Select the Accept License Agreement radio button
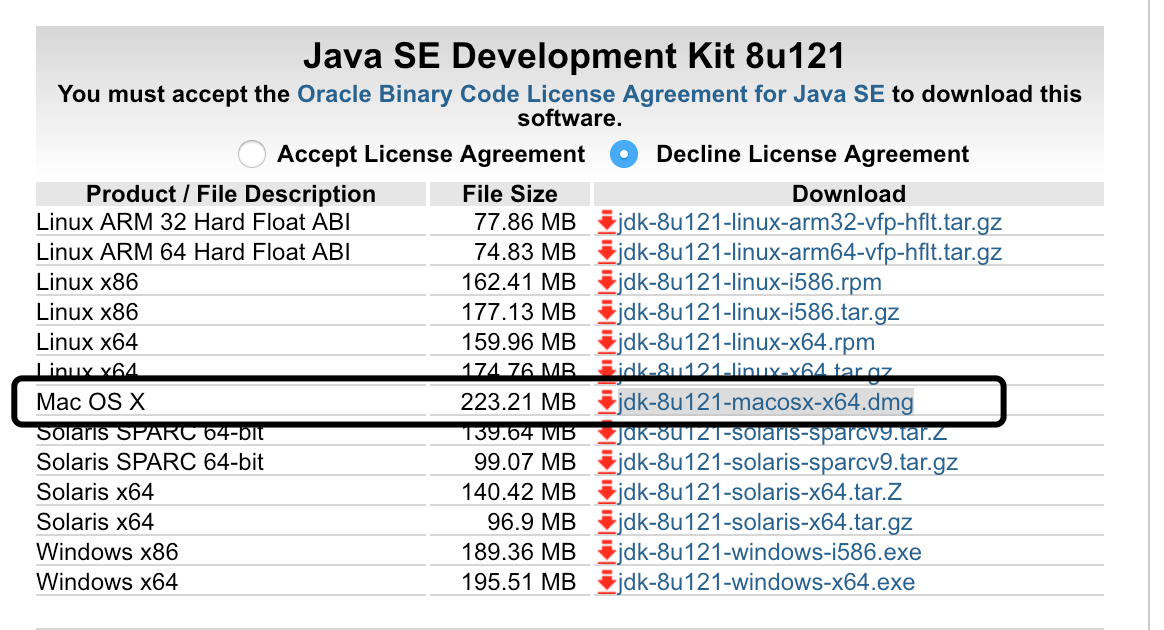Image resolution: width=1164 pixels, height=630 pixels. [x=251, y=154]
